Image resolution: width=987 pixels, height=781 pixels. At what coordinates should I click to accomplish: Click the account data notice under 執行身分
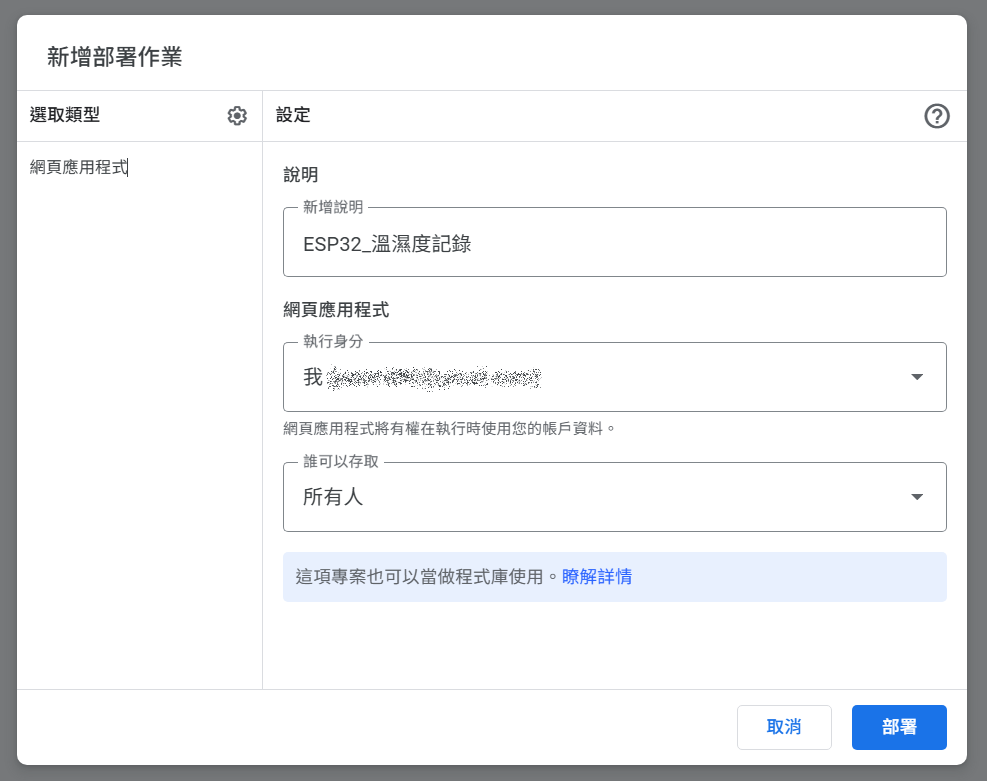[448, 429]
